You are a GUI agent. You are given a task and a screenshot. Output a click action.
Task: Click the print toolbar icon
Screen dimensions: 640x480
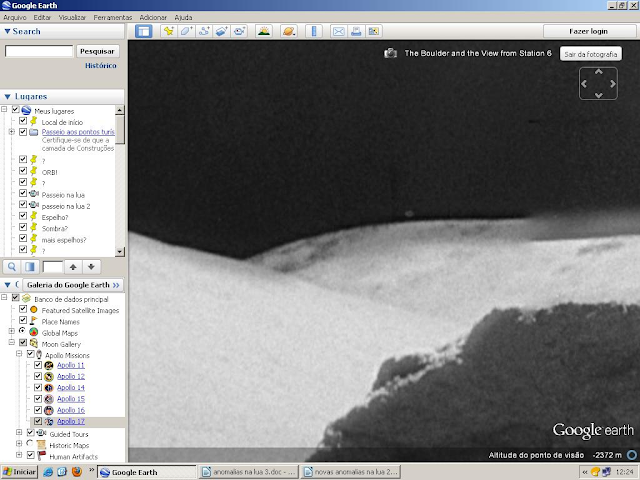coord(356,31)
